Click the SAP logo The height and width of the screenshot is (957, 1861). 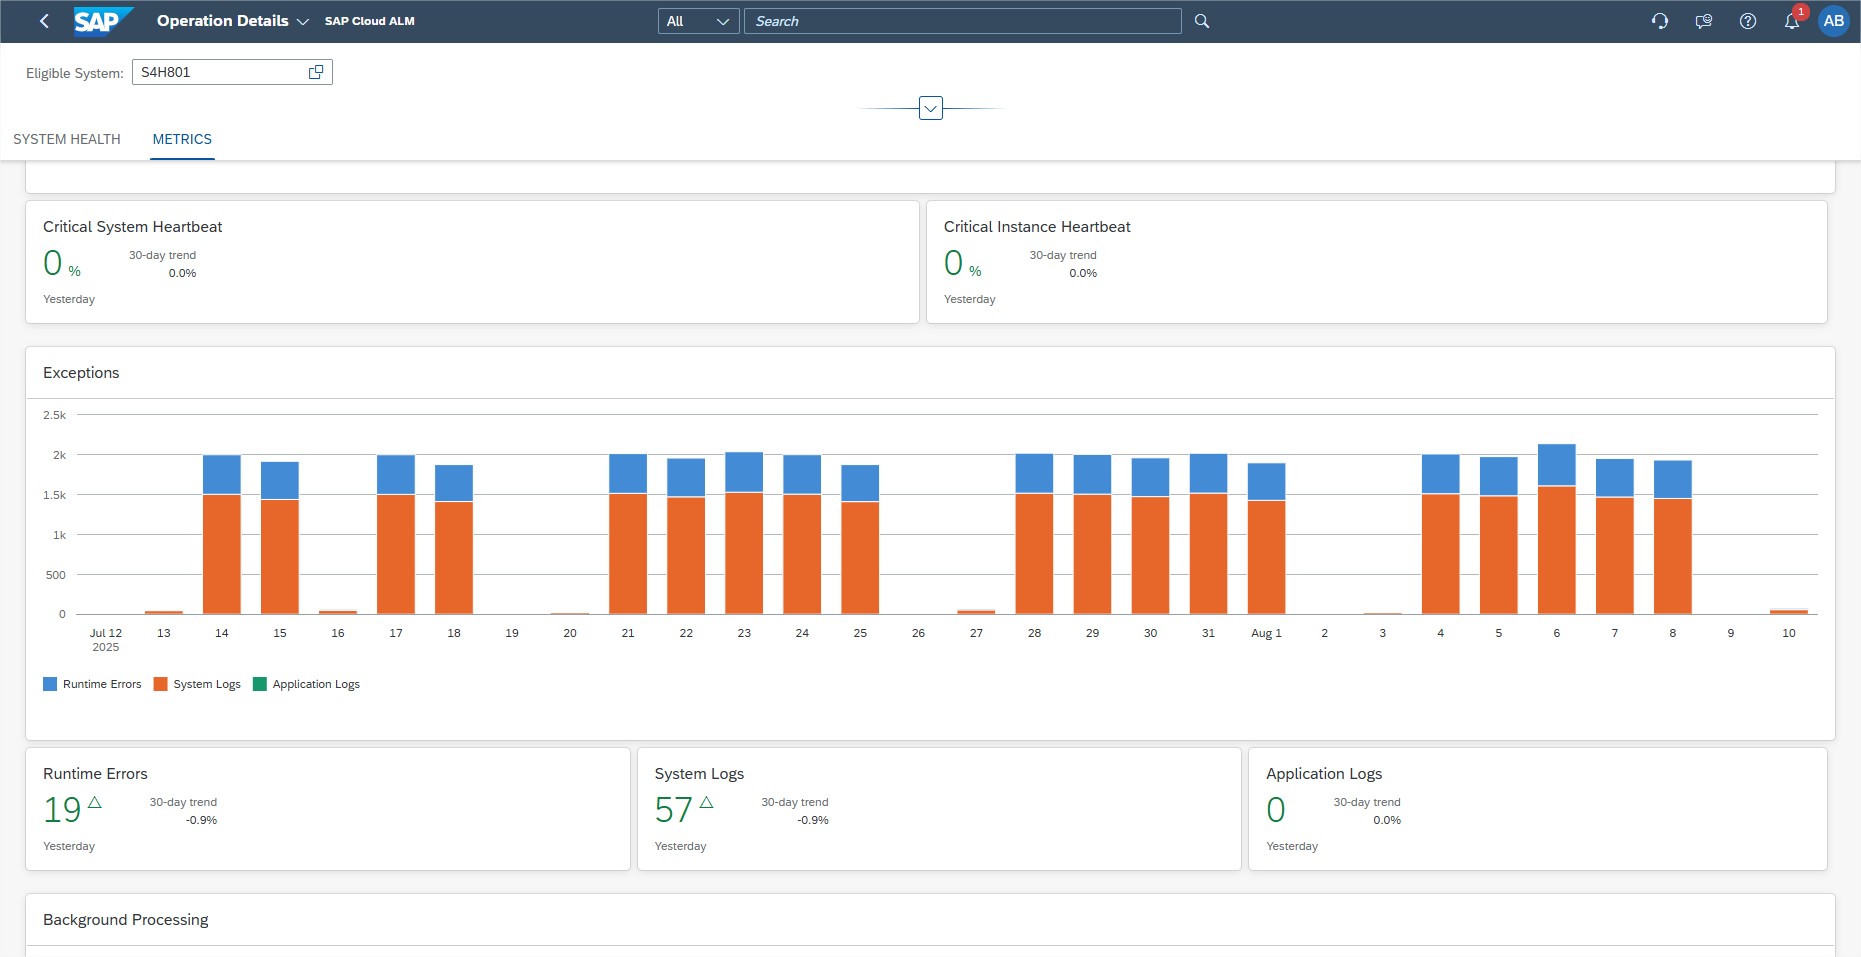[102, 21]
